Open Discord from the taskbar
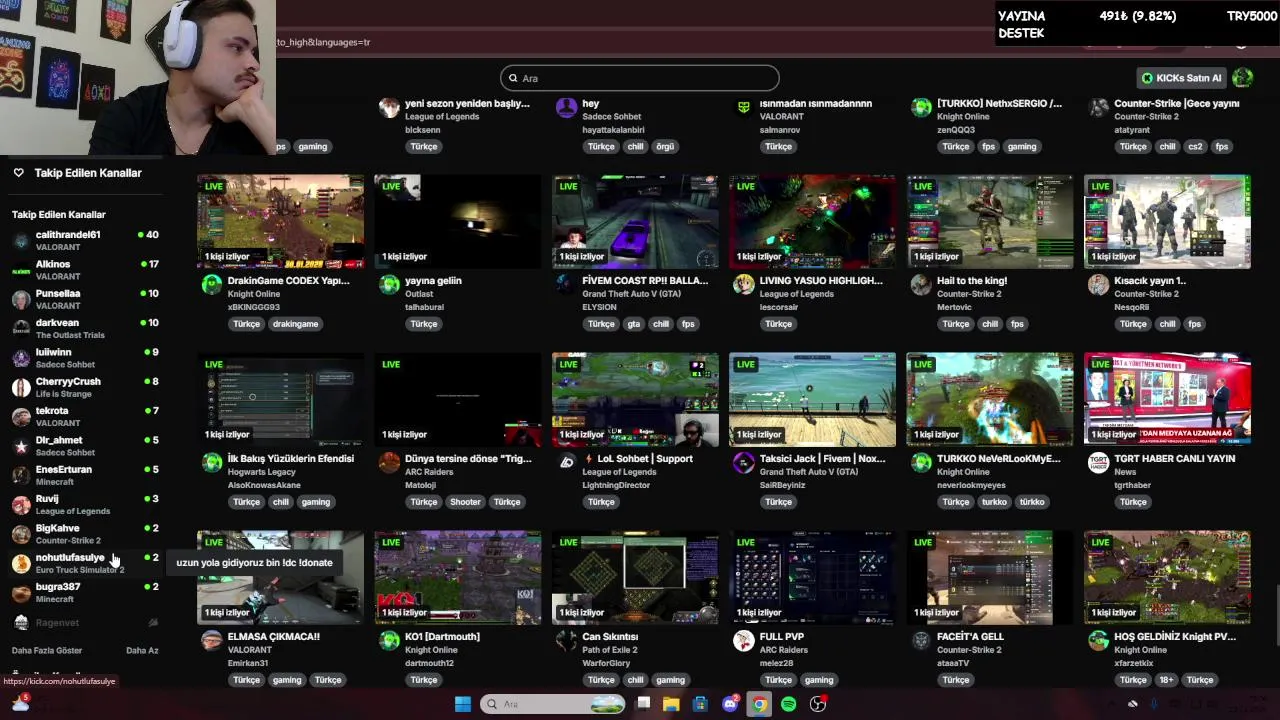Viewport: 1280px width, 720px height. pos(731,704)
